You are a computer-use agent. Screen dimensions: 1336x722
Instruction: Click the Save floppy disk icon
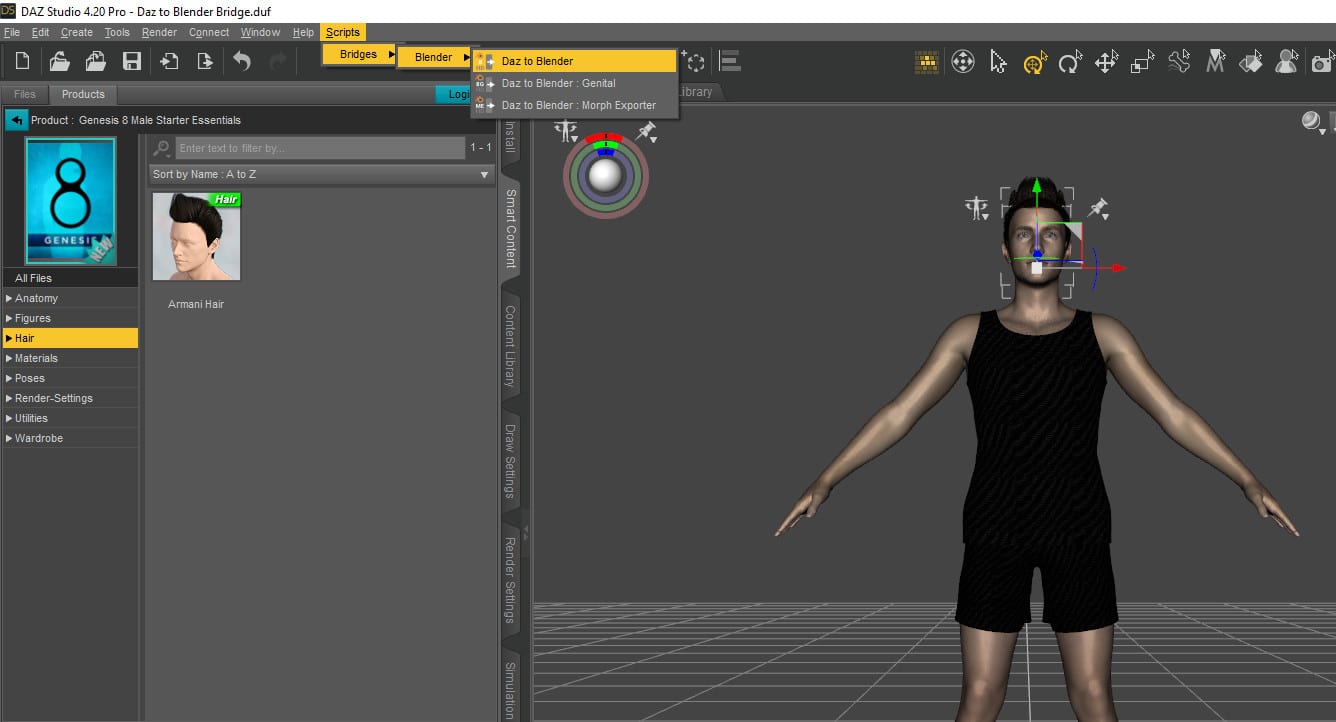pos(132,62)
